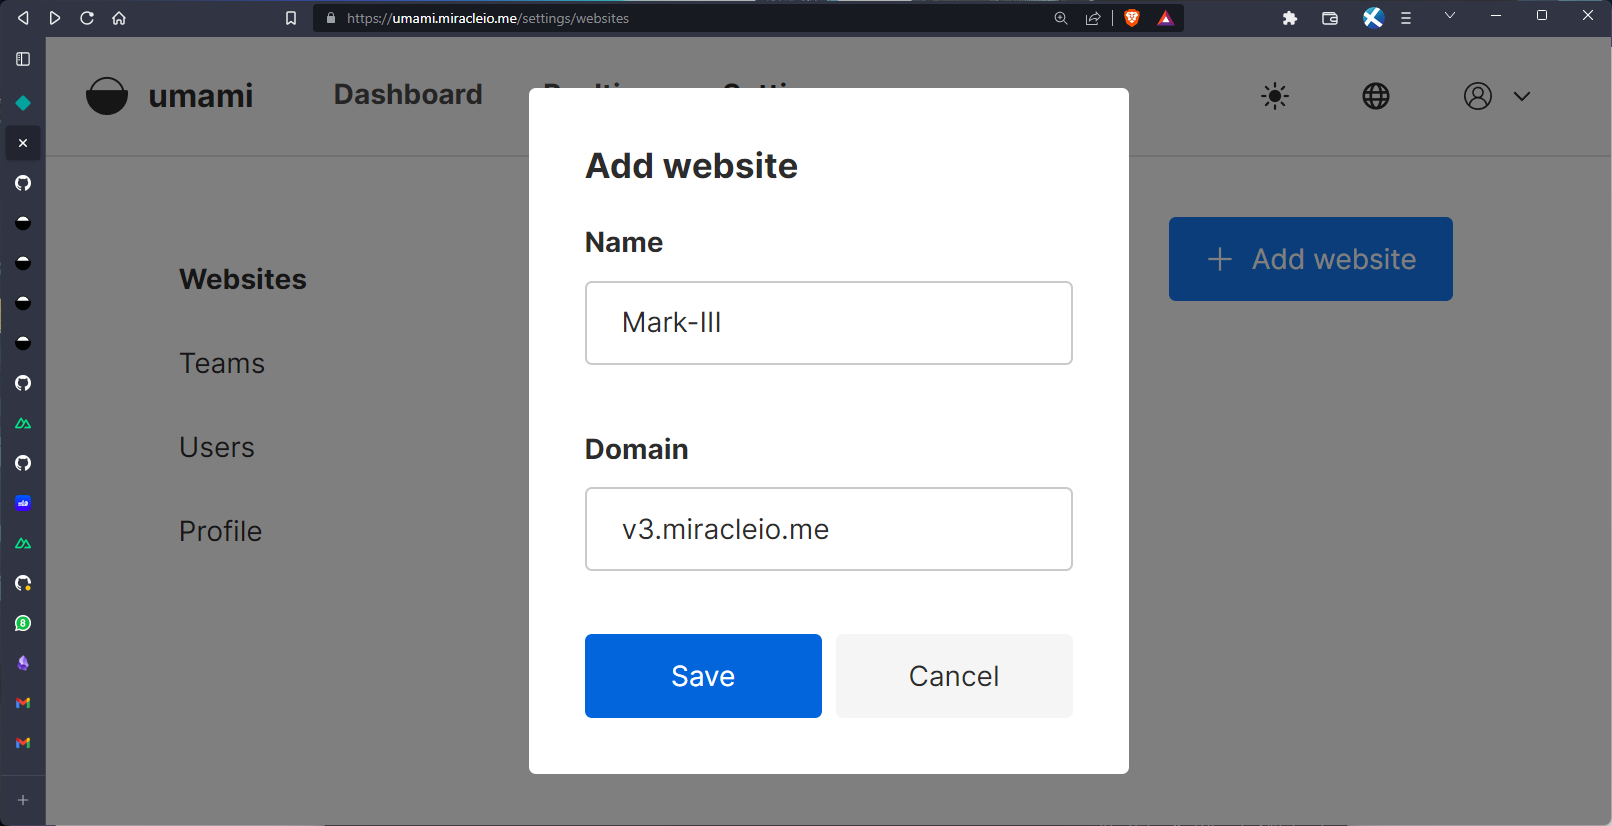This screenshot has width=1612, height=826.
Task: Click the browser home icon
Action: [119, 18]
